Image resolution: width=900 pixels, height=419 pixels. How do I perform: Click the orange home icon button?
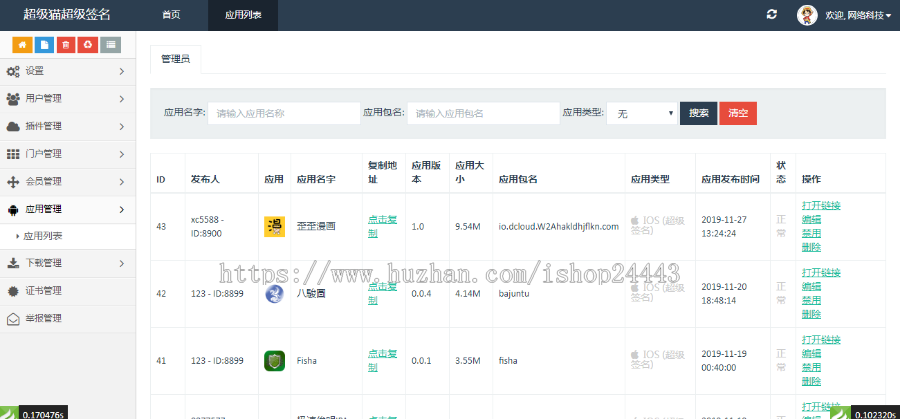click(x=22, y=45)
